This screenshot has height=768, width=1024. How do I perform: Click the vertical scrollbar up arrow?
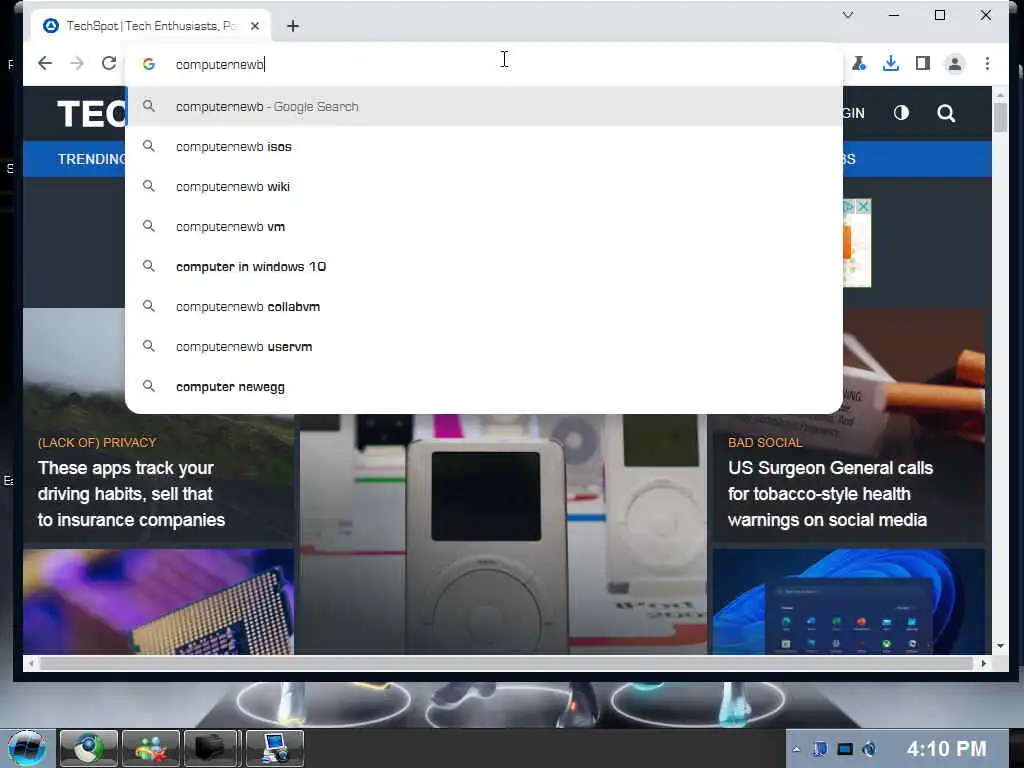pyautogui.click(x=1000, y=95)
